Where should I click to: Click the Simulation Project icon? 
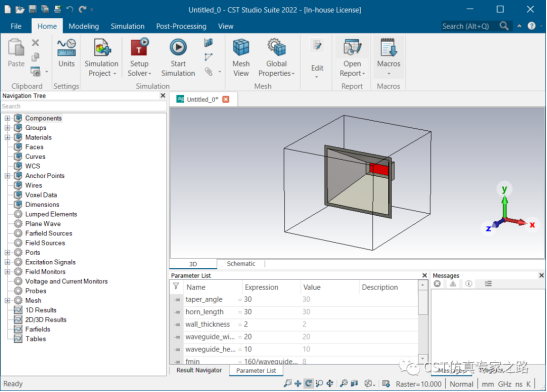(x=101, y=47)
